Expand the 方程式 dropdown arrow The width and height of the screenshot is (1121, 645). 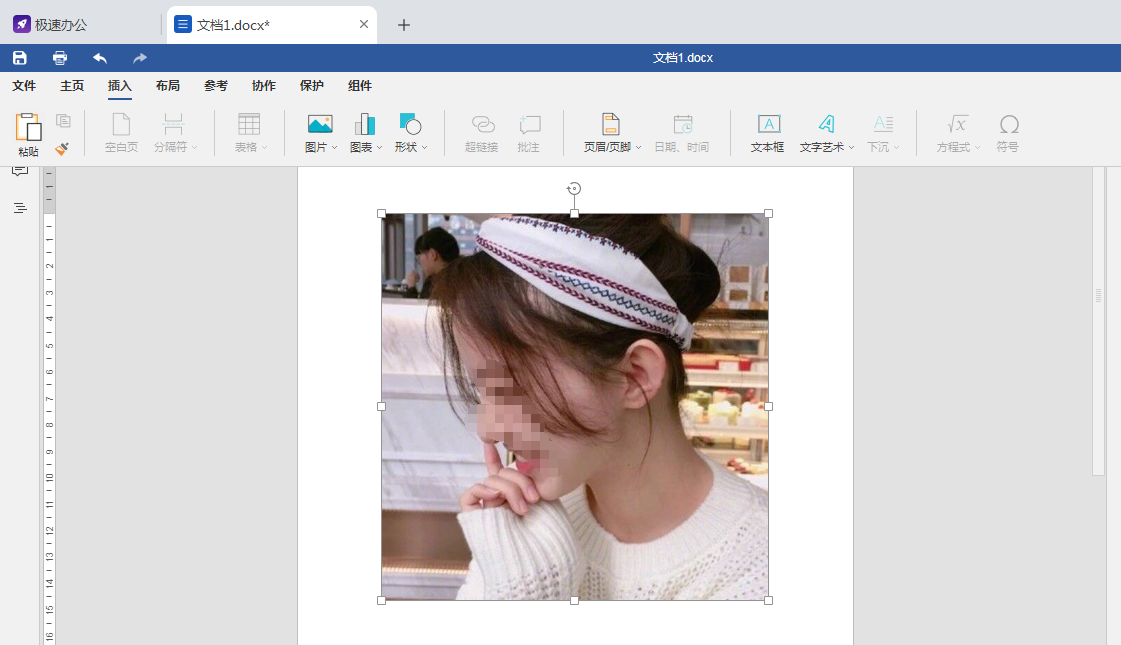(x=977, y=147)
